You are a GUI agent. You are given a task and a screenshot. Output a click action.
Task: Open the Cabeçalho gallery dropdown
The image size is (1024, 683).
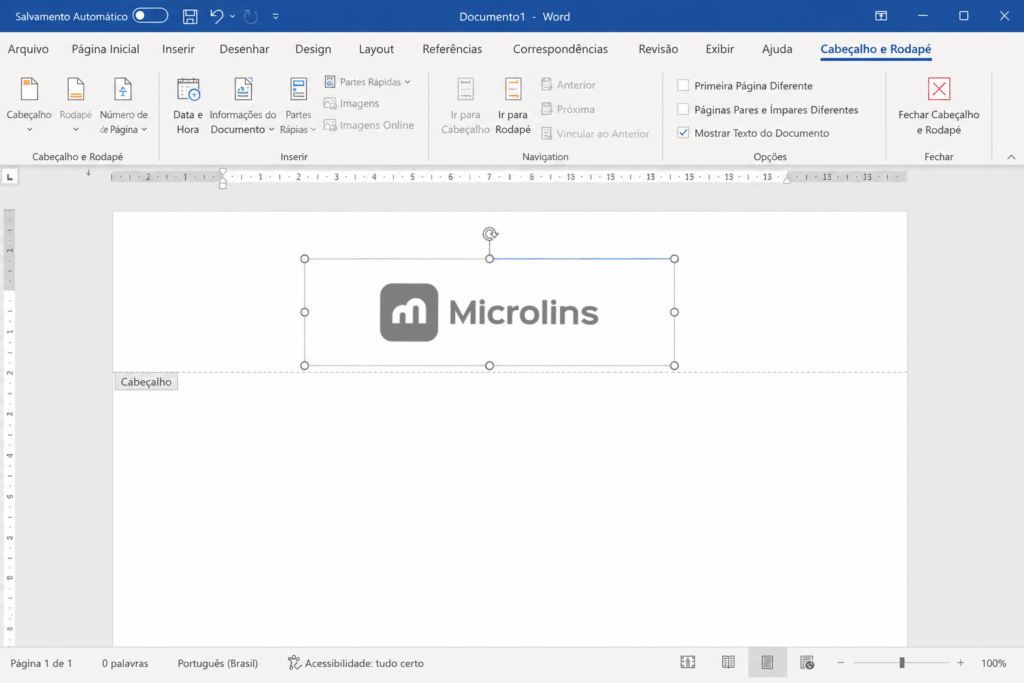coord(29,105)
